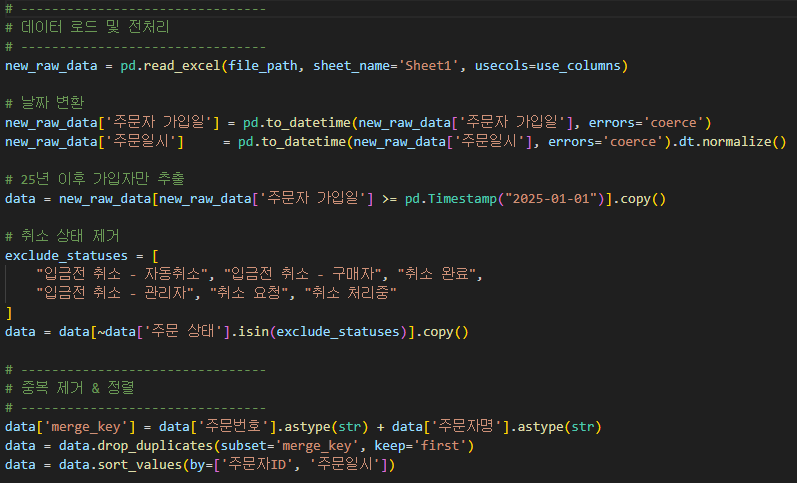Click the Timestamp class name
Viewport: 797px width, 483px height.
pos(463,199)
